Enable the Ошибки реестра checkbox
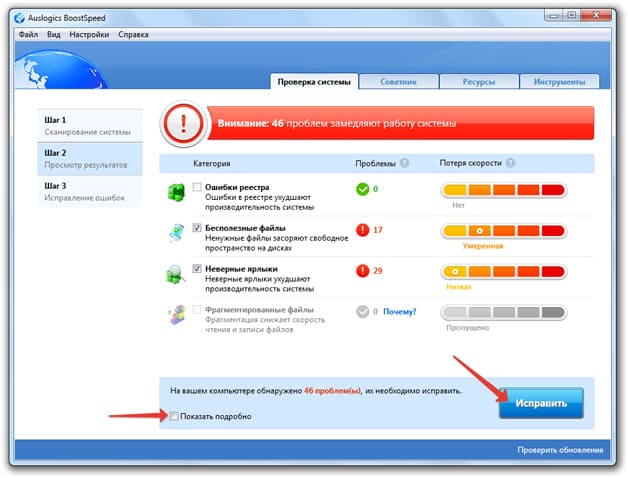 click(x=197, y=187)
